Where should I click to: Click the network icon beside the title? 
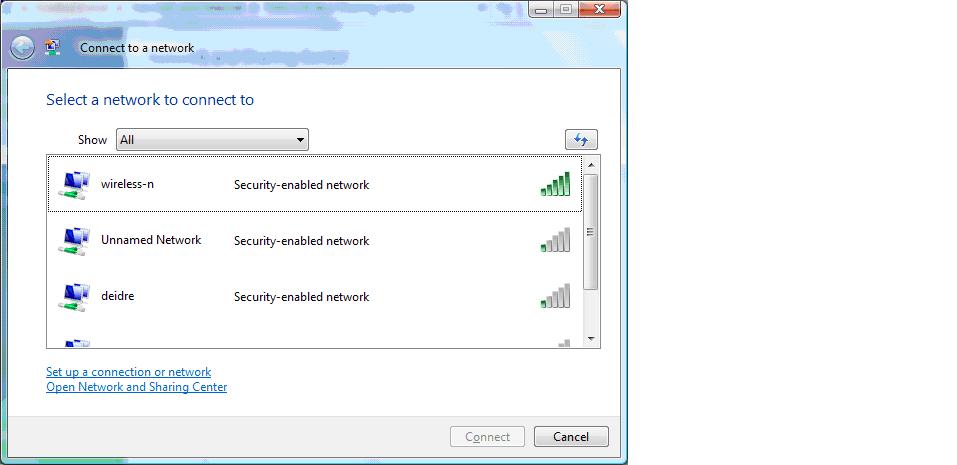point(53,48)
